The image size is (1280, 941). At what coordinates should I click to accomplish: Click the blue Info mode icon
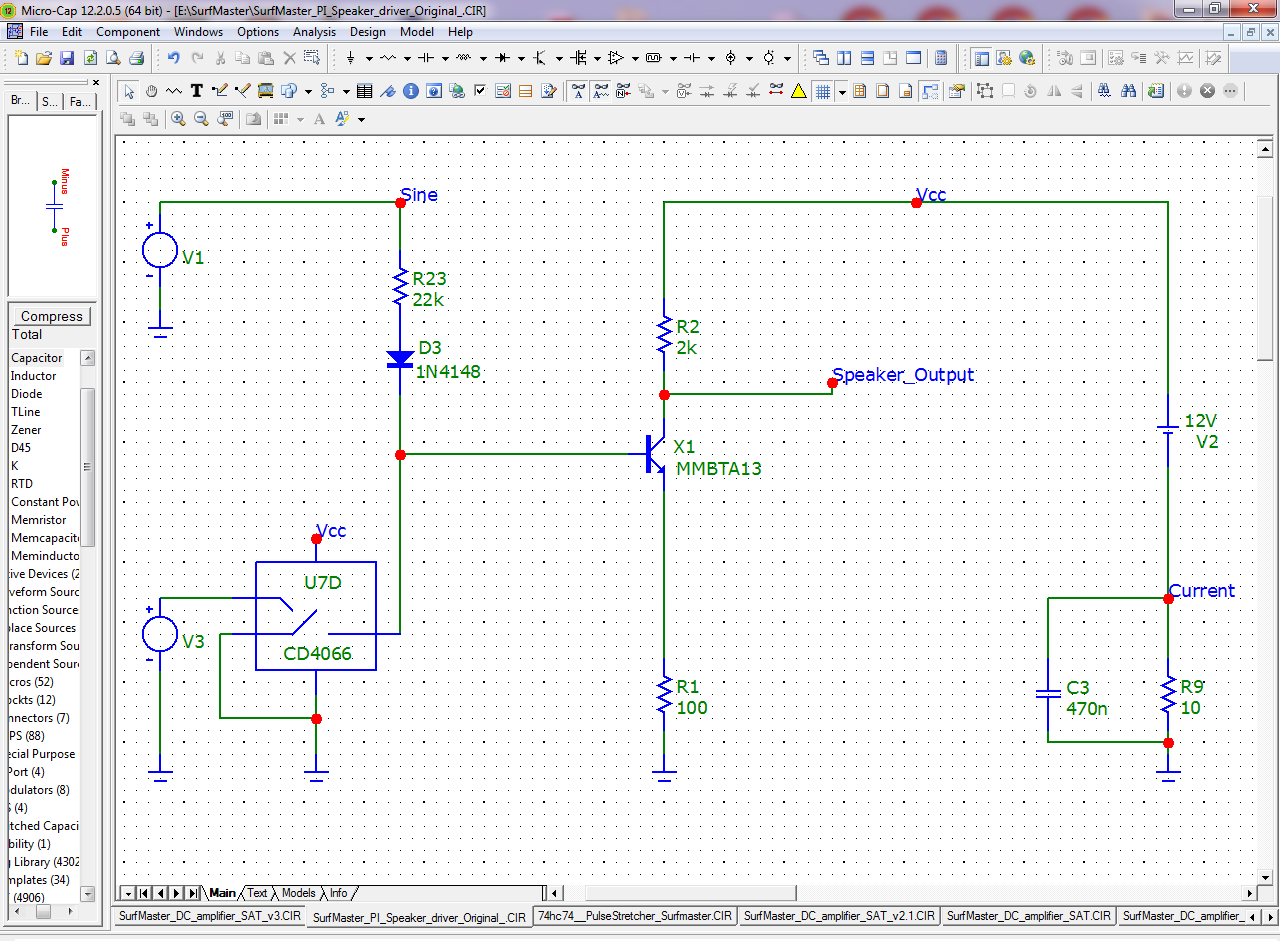pyautogui.click(x=411, y=91)
